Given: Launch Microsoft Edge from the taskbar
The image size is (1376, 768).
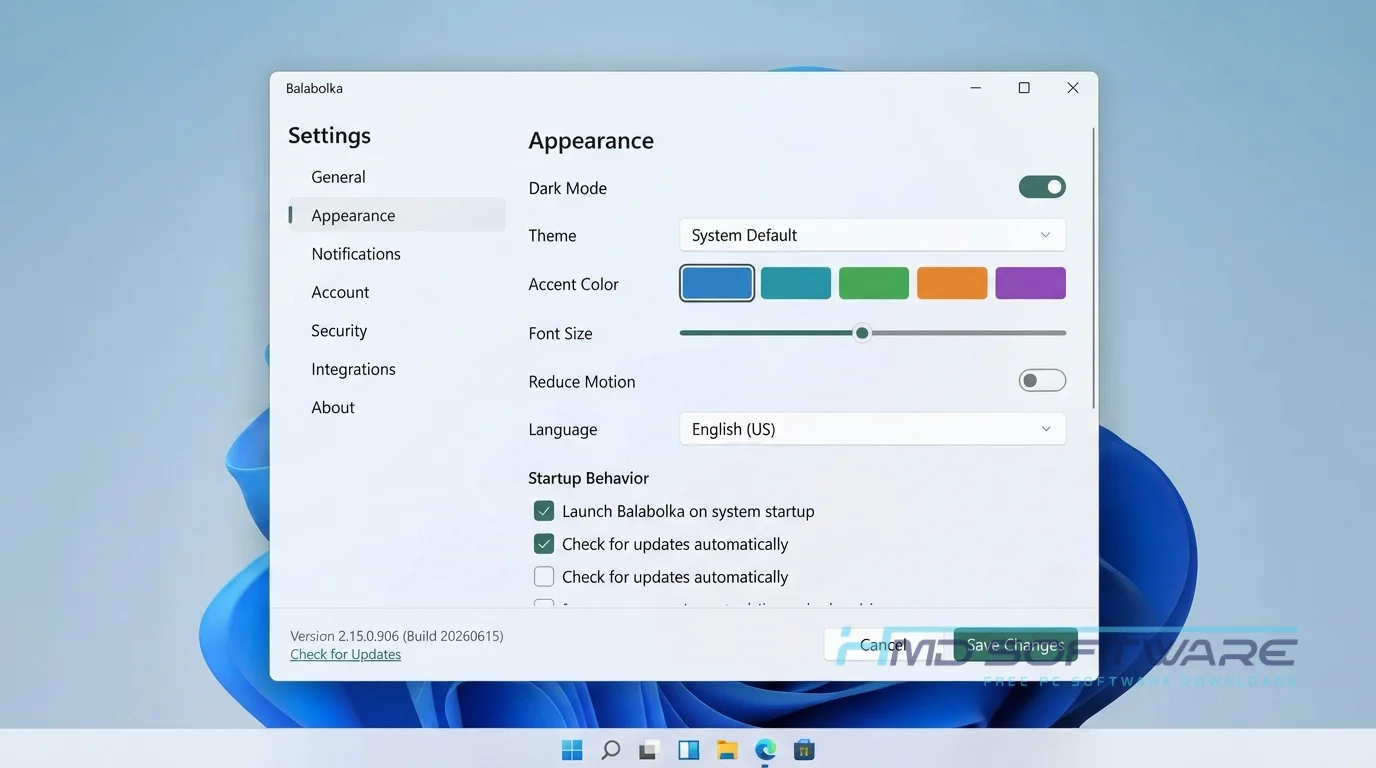Looking at the screenshot, I should pos(765,750).
